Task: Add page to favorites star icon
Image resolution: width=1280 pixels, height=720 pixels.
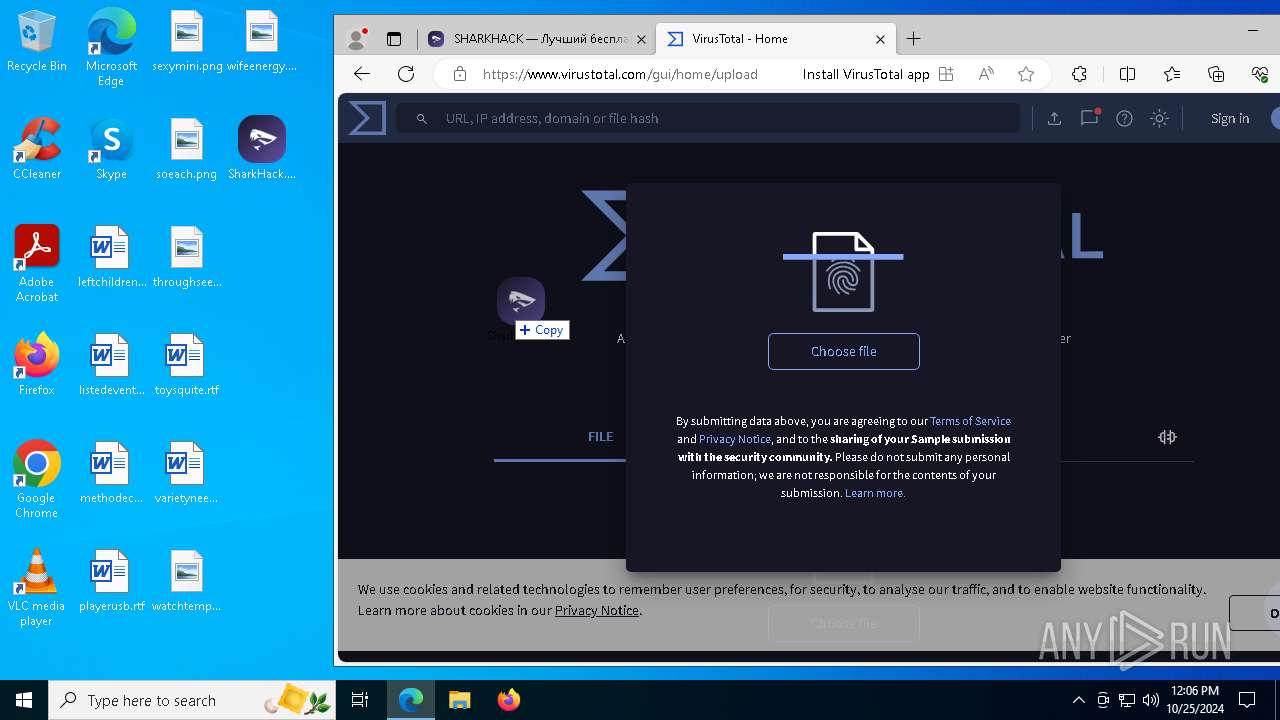Action: pyautogui.click(x=1026, y=74)
